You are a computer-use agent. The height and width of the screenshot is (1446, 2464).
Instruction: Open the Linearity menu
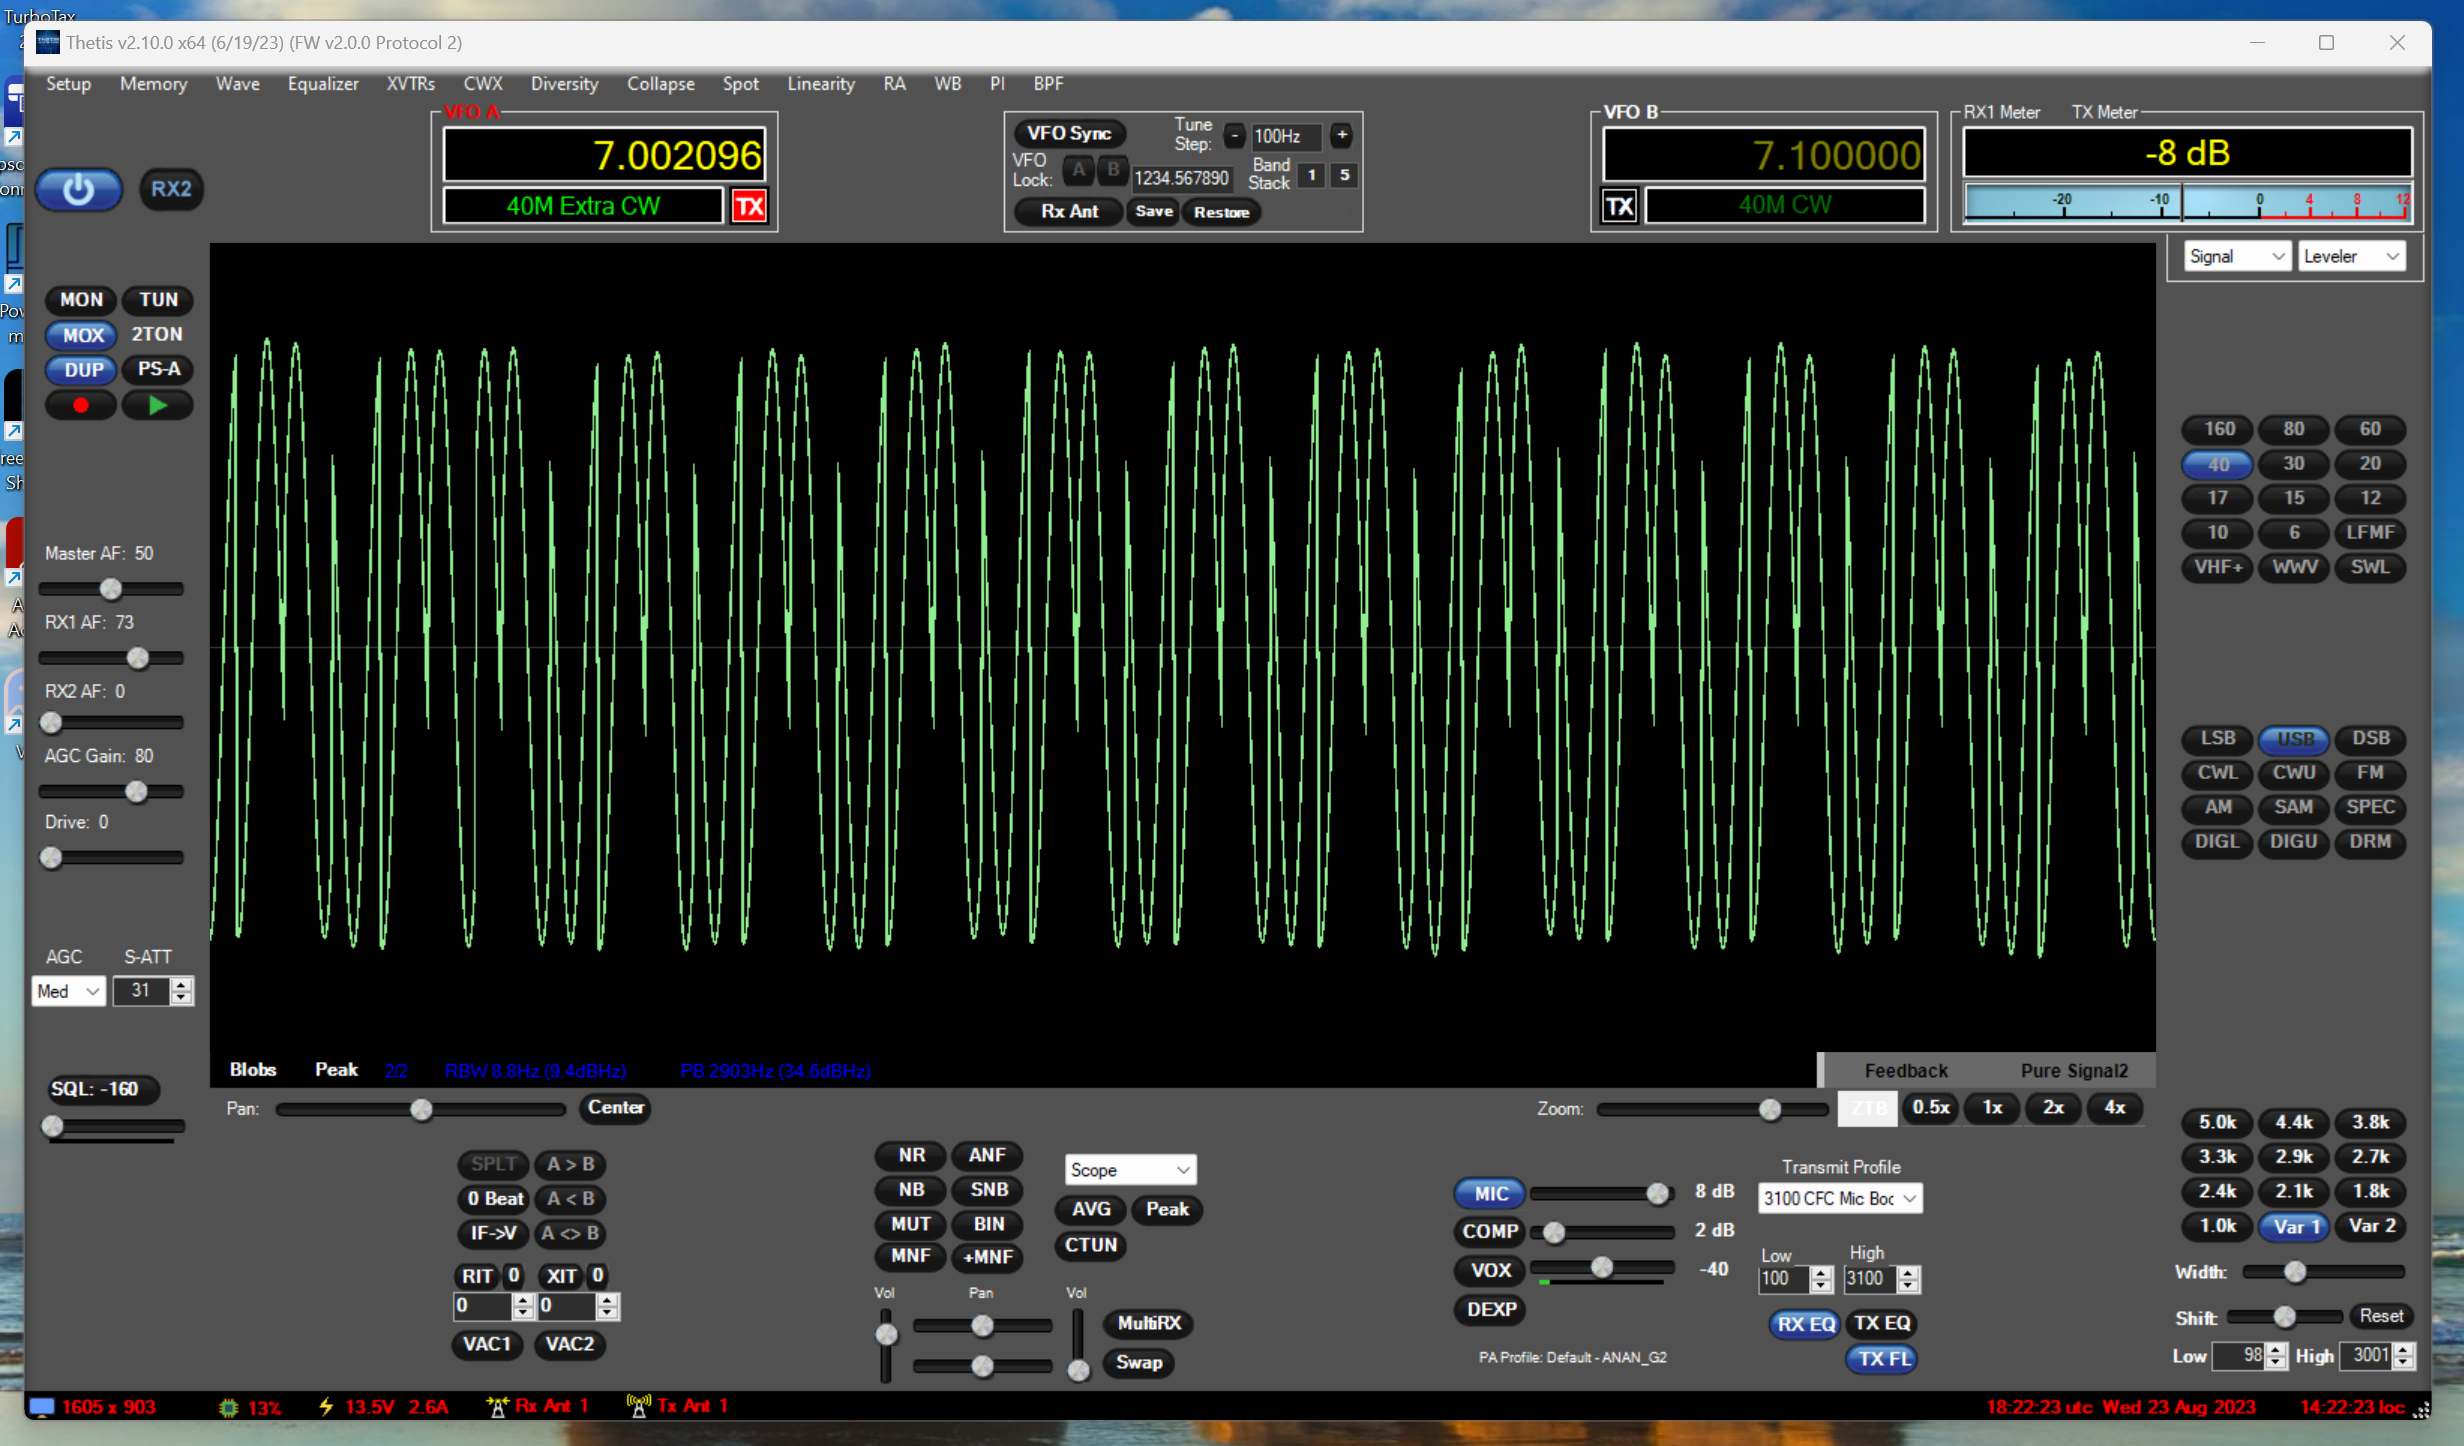[820, 84]
